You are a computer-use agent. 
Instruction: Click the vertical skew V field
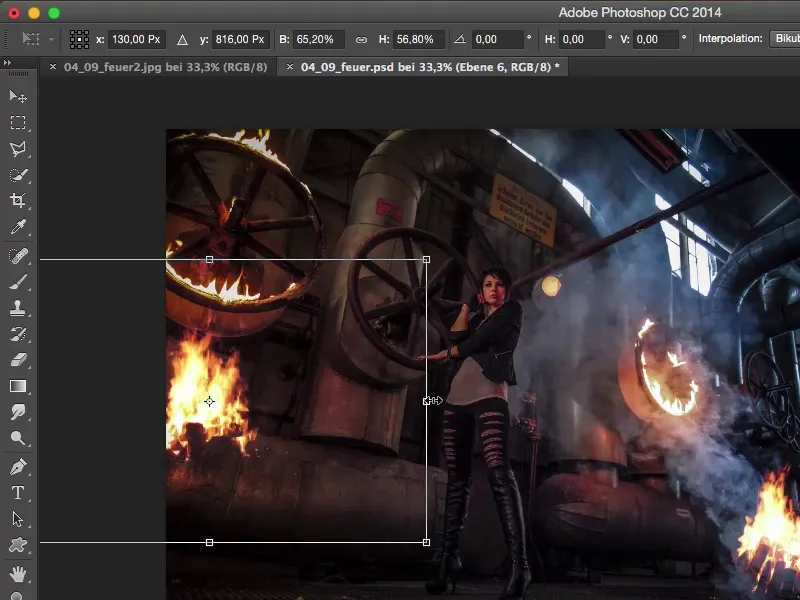coord(656,39)
